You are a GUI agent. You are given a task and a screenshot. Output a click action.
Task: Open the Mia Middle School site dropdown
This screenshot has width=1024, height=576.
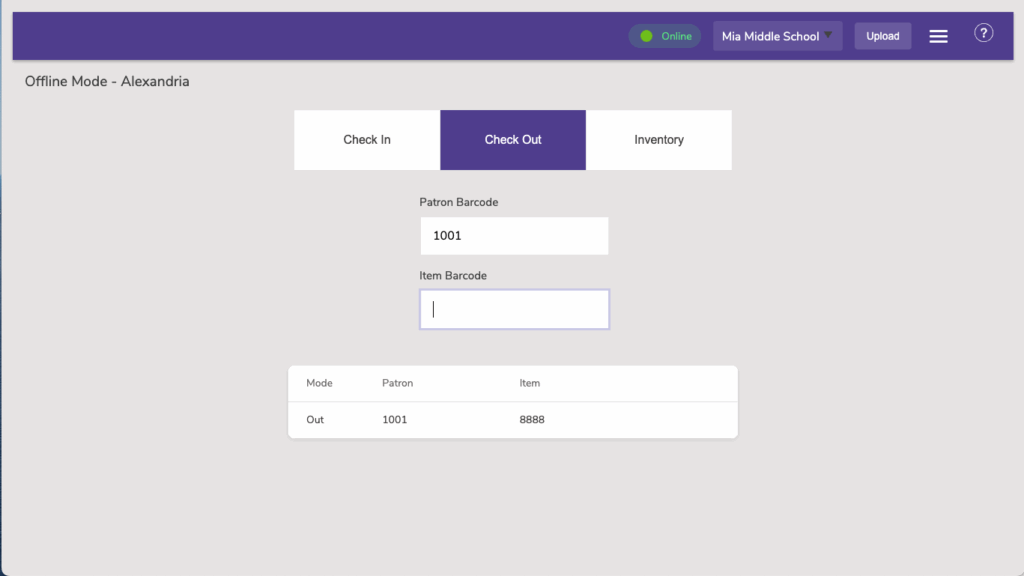pos(770,36)
